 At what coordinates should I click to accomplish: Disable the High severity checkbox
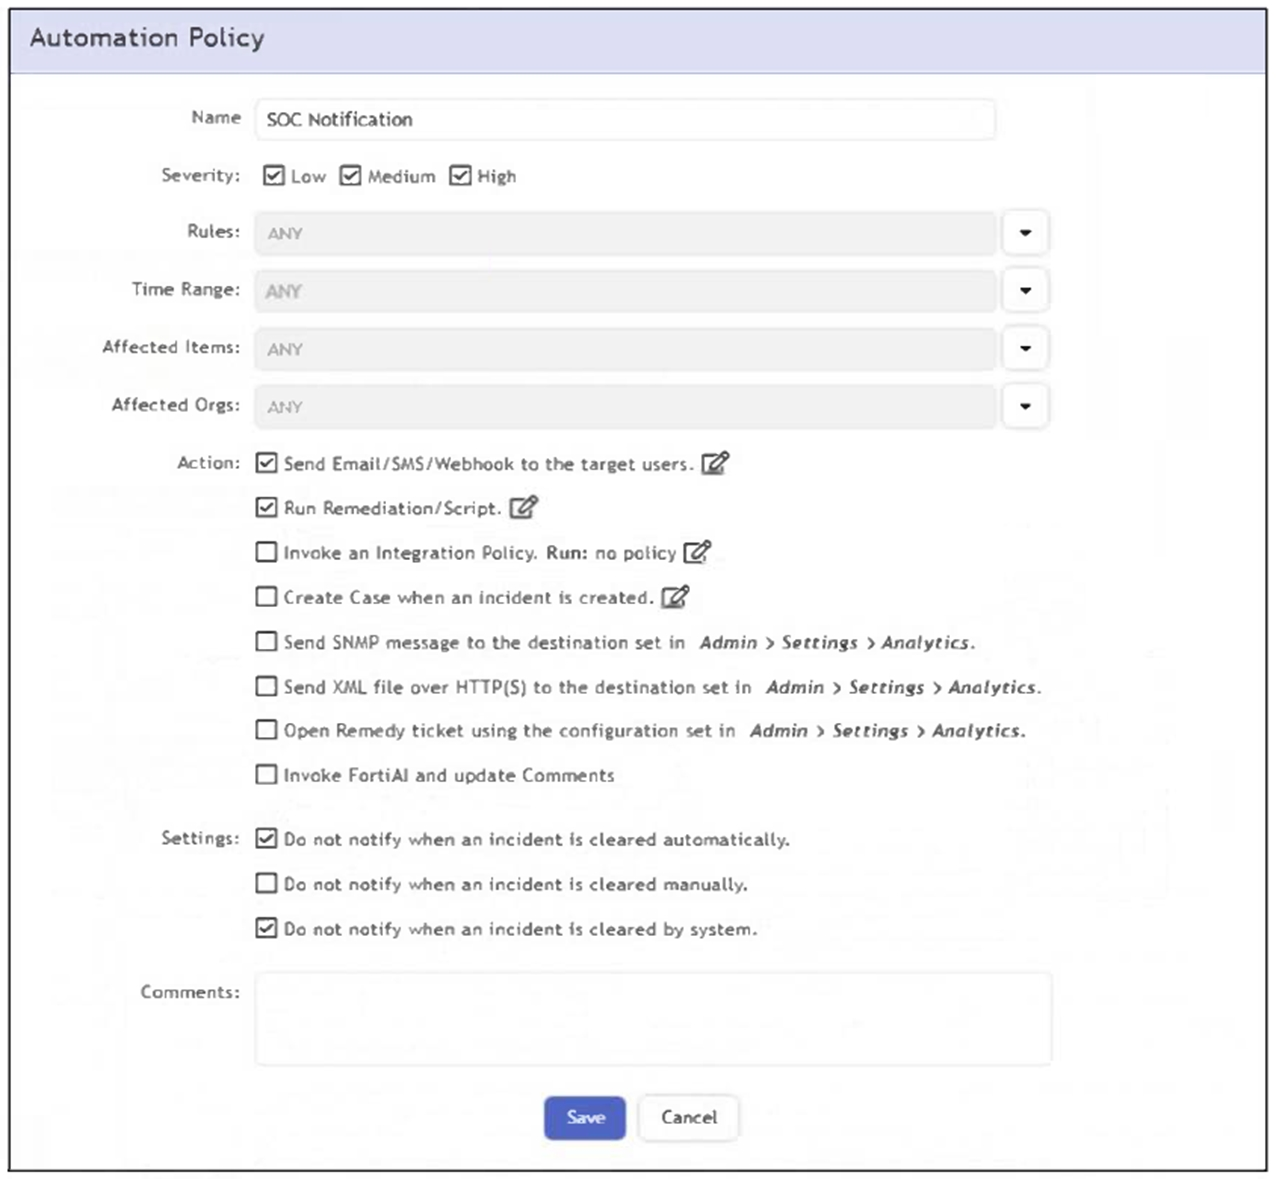(x=460, y=176)
